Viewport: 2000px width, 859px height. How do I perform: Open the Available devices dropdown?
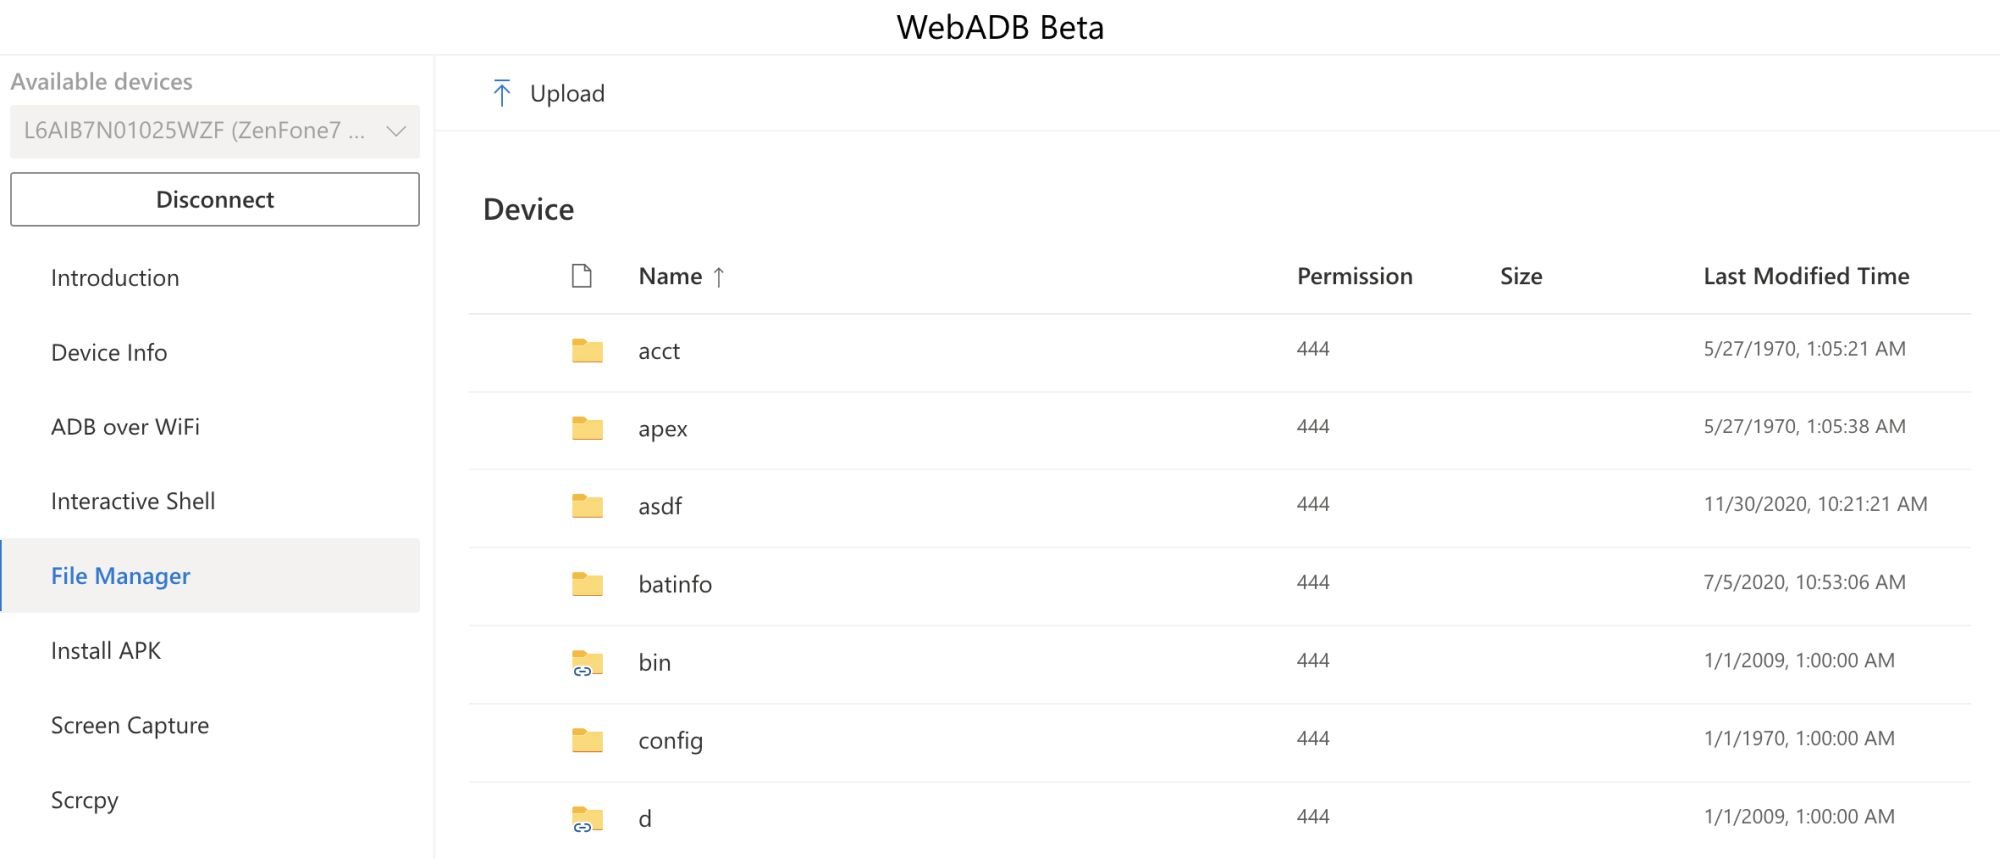coord(214,131)
